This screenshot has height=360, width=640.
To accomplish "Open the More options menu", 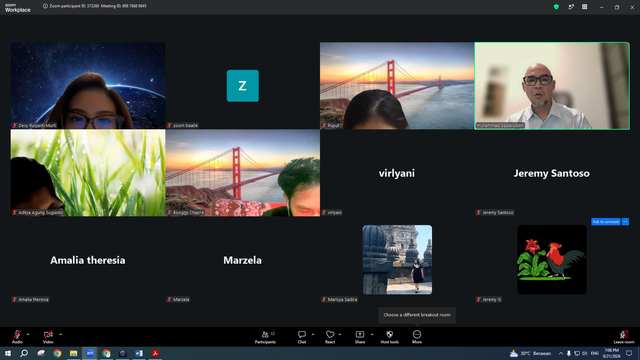I will (417, 337).
